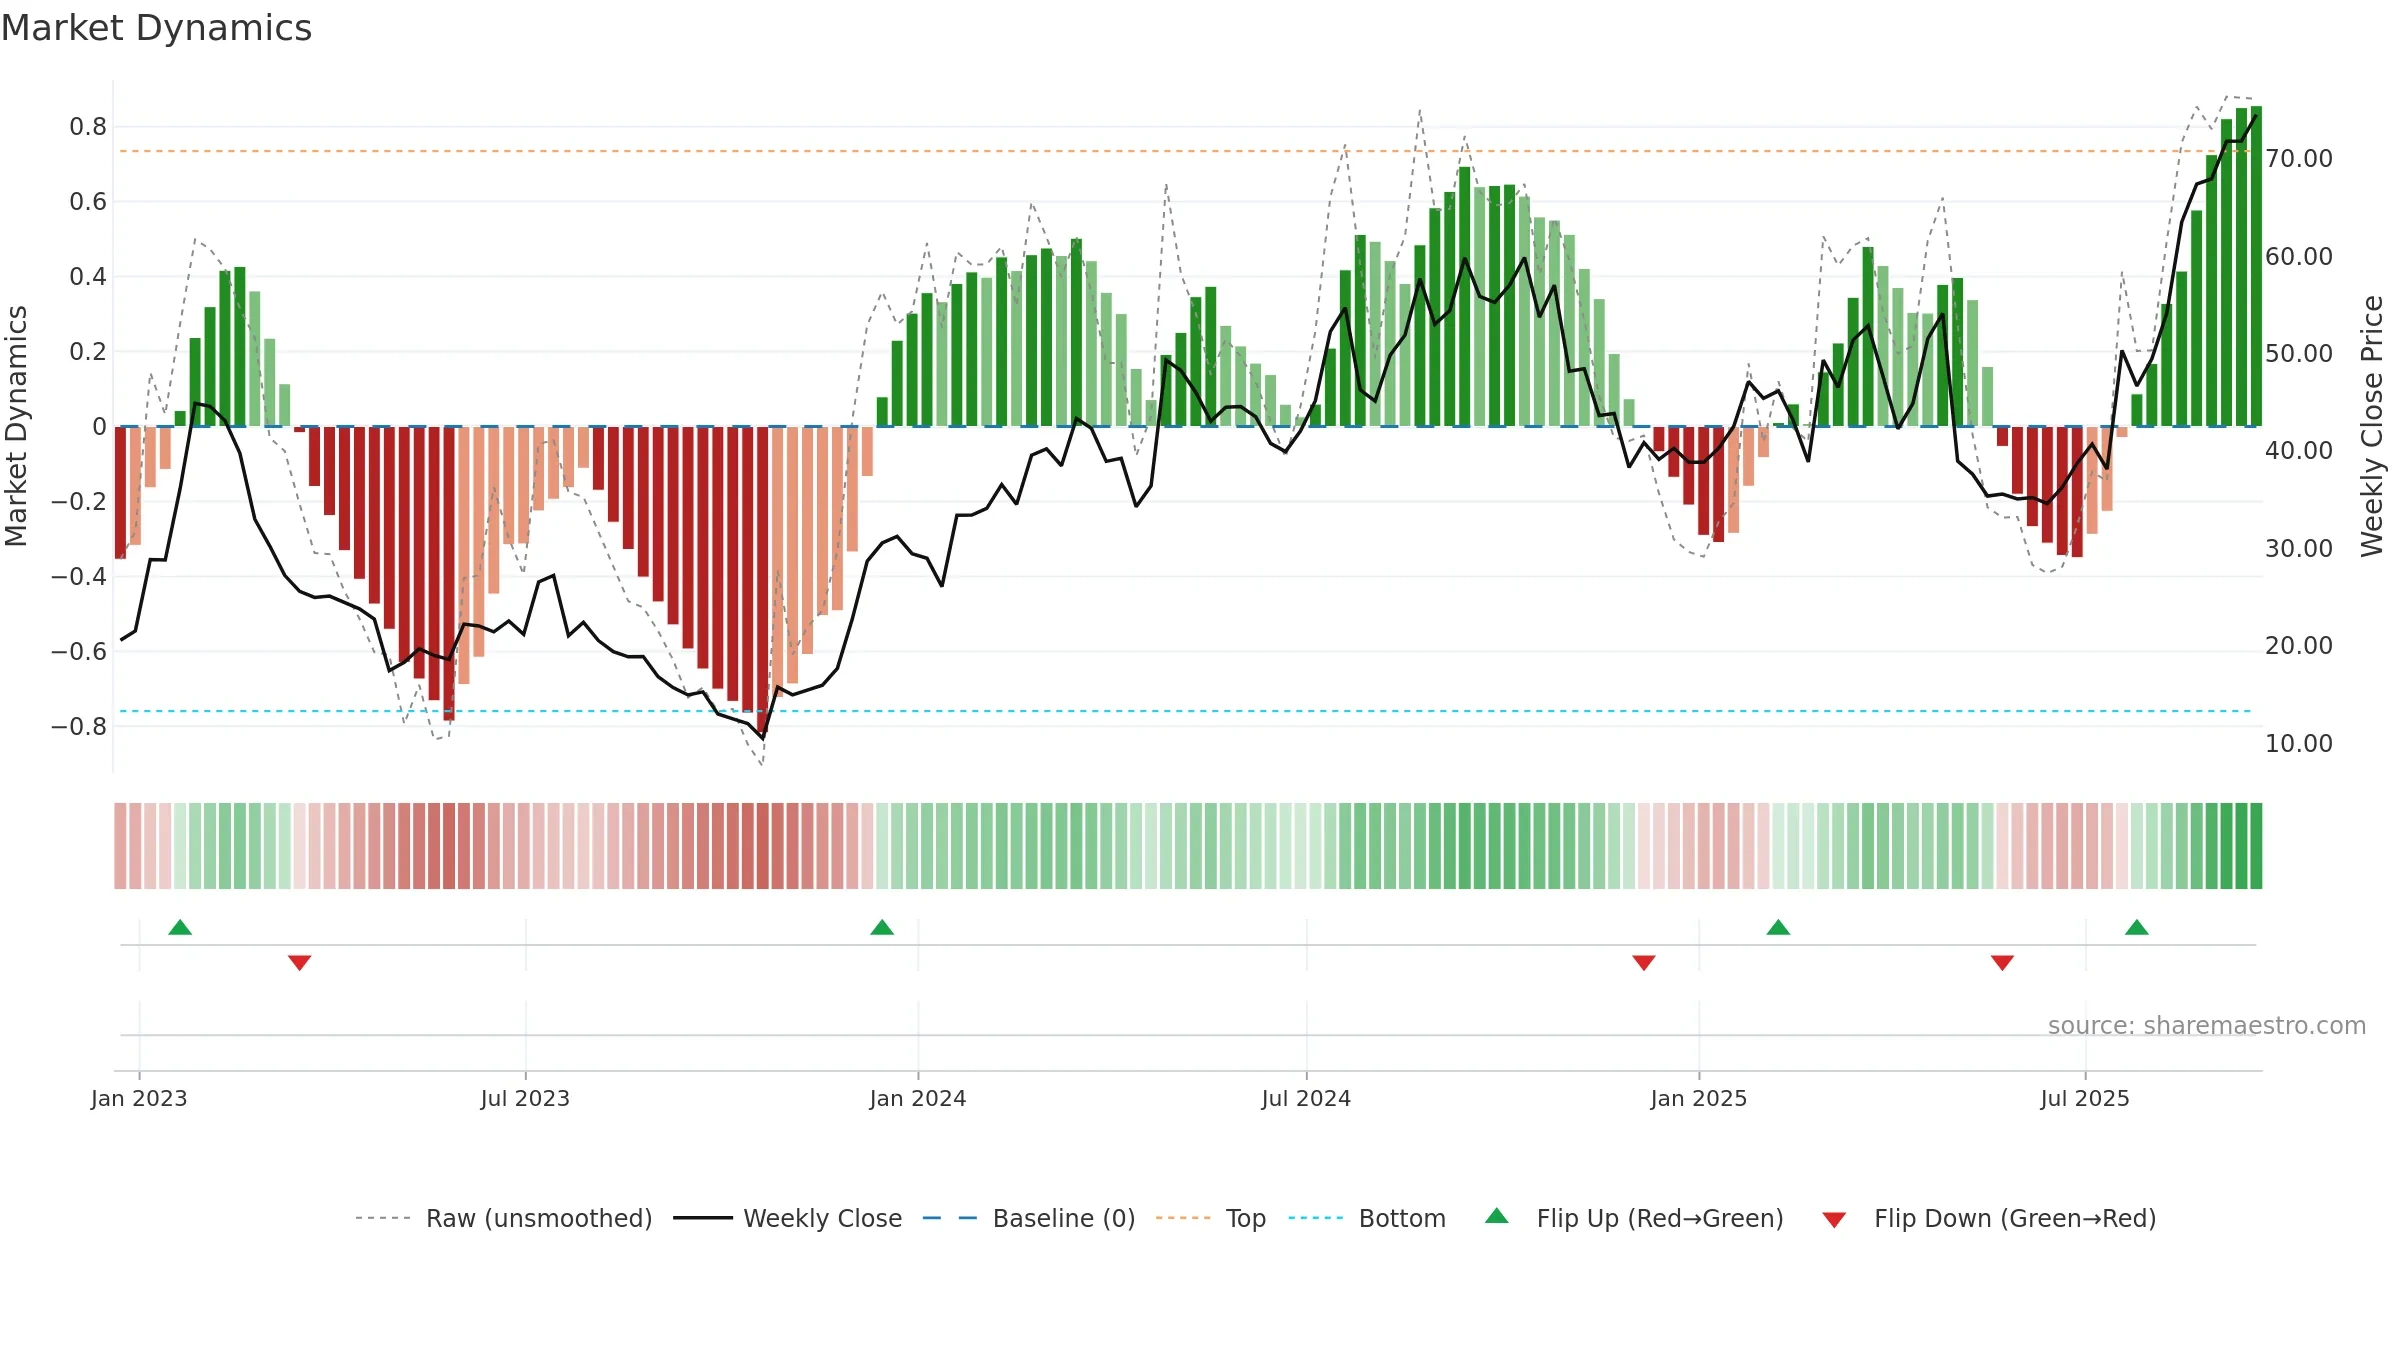Click the green flip-up marker near Jan 2023
The width and height of the screenshot is (2400, 1350).
[180, 928]
